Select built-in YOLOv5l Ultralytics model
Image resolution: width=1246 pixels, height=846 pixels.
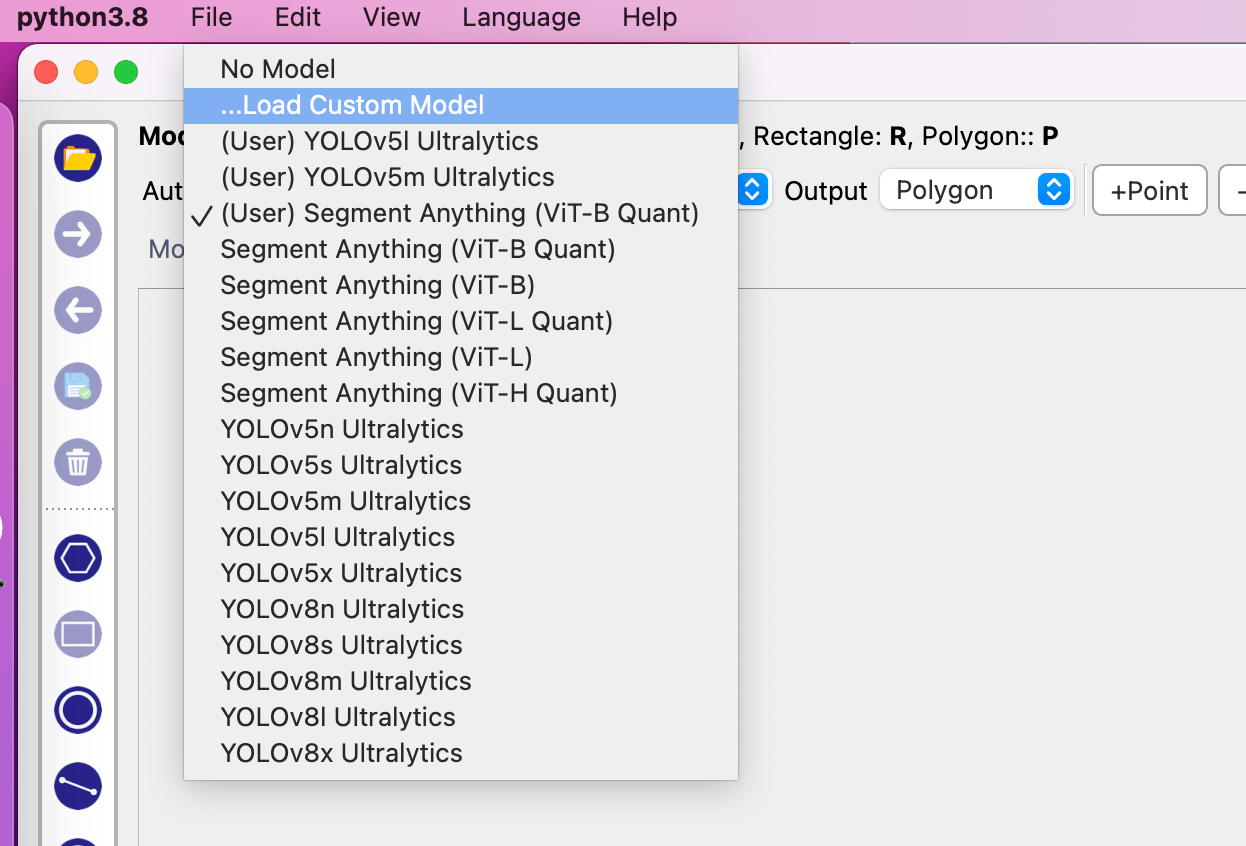coord(461,537)
